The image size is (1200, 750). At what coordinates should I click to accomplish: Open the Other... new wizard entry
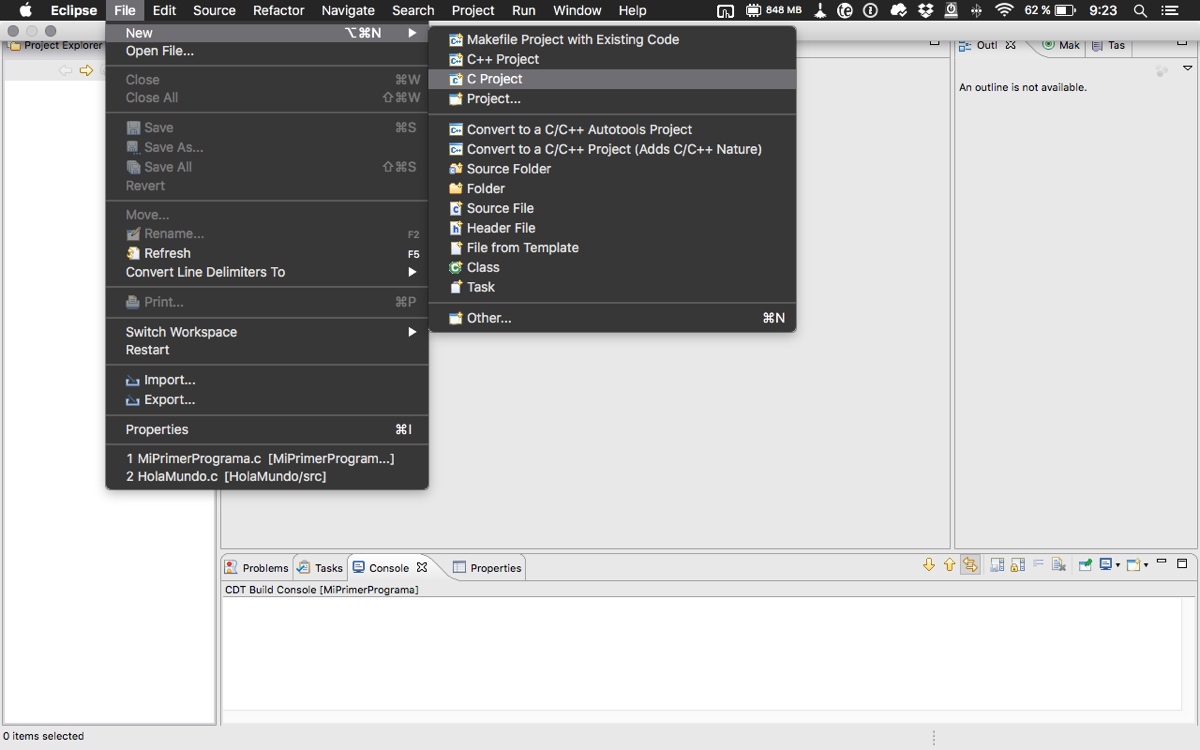pos(612,318)
